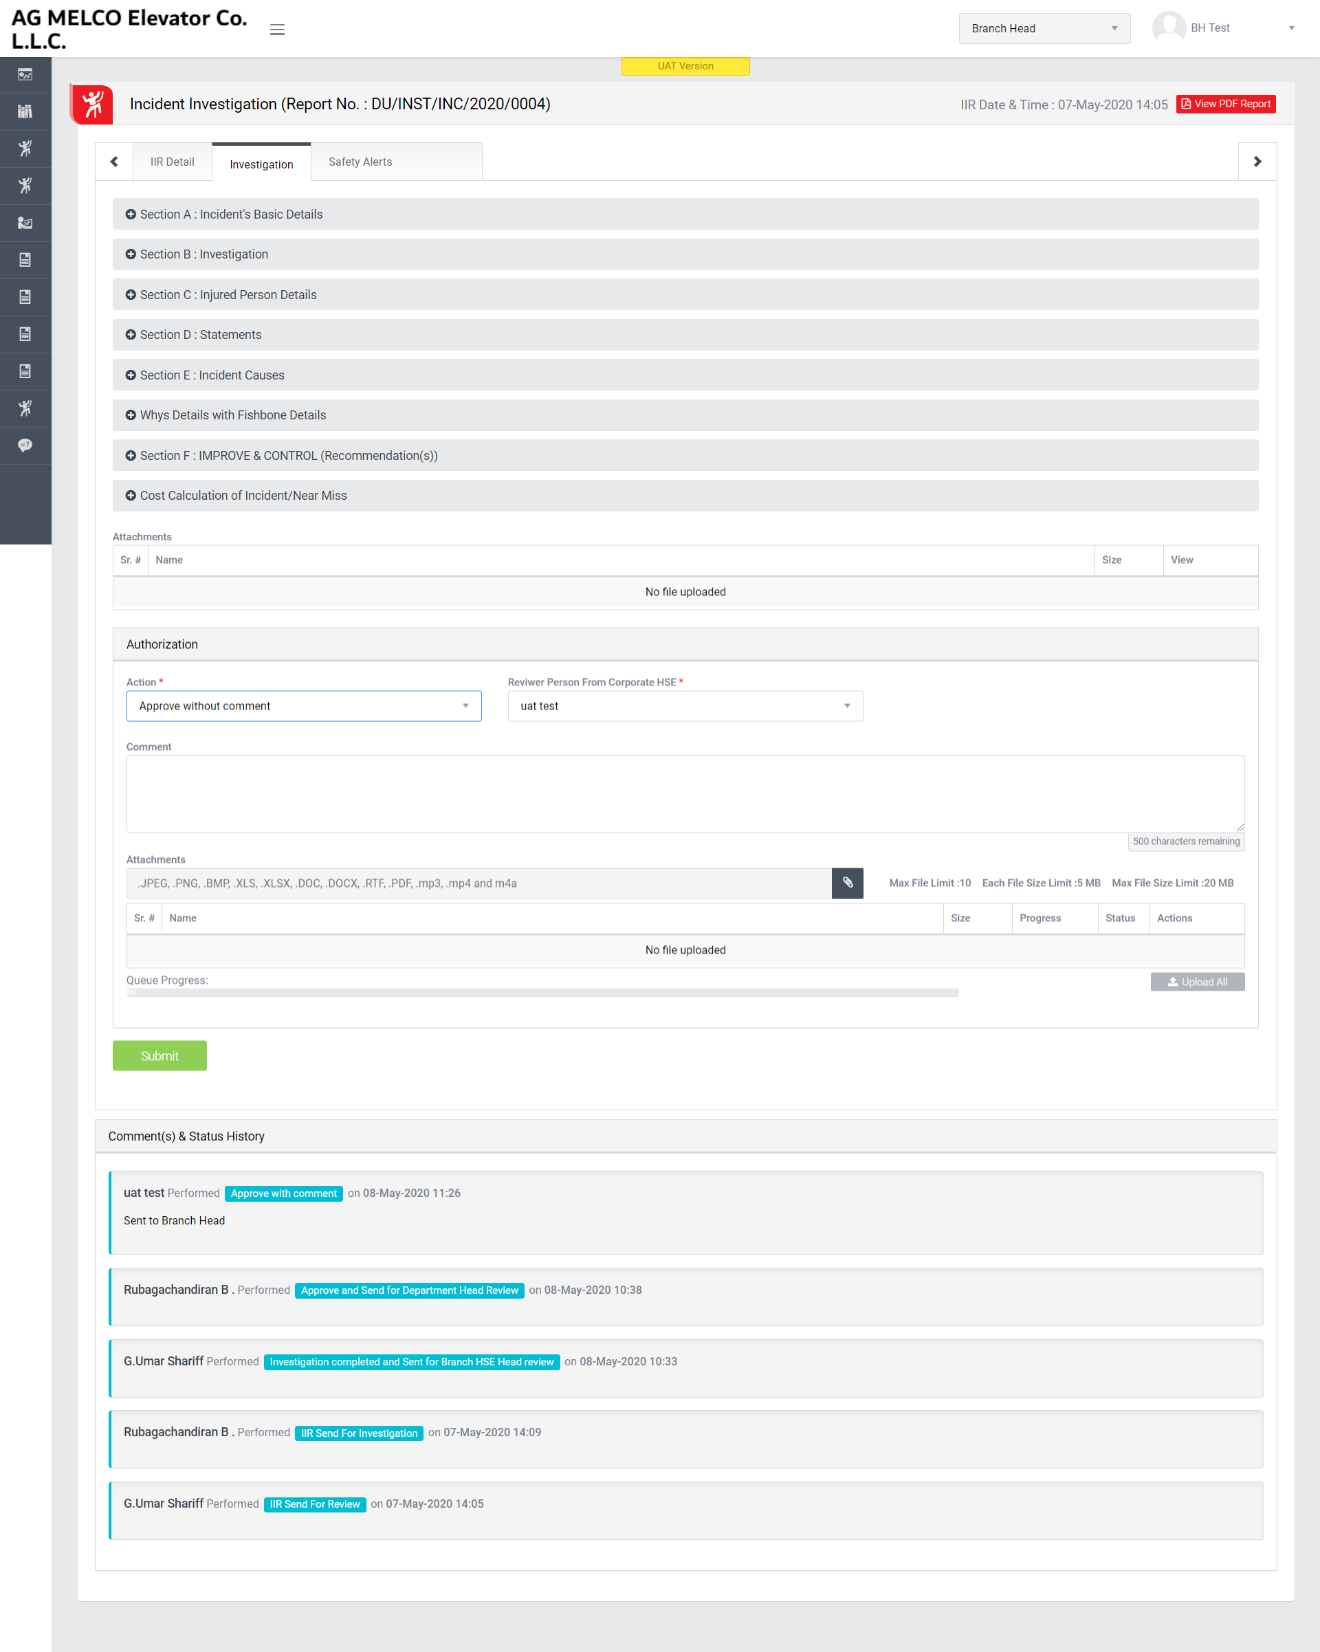Expand Cost Calculation of Incident/Near Miss

pyautogui.click(x=685, y=496)
